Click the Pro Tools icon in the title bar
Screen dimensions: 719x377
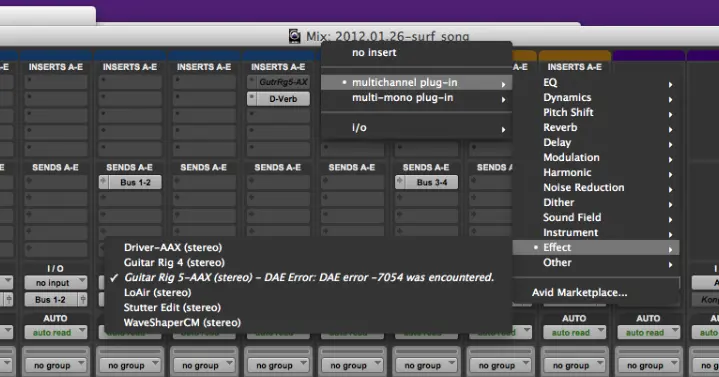[x=294, y=36]
